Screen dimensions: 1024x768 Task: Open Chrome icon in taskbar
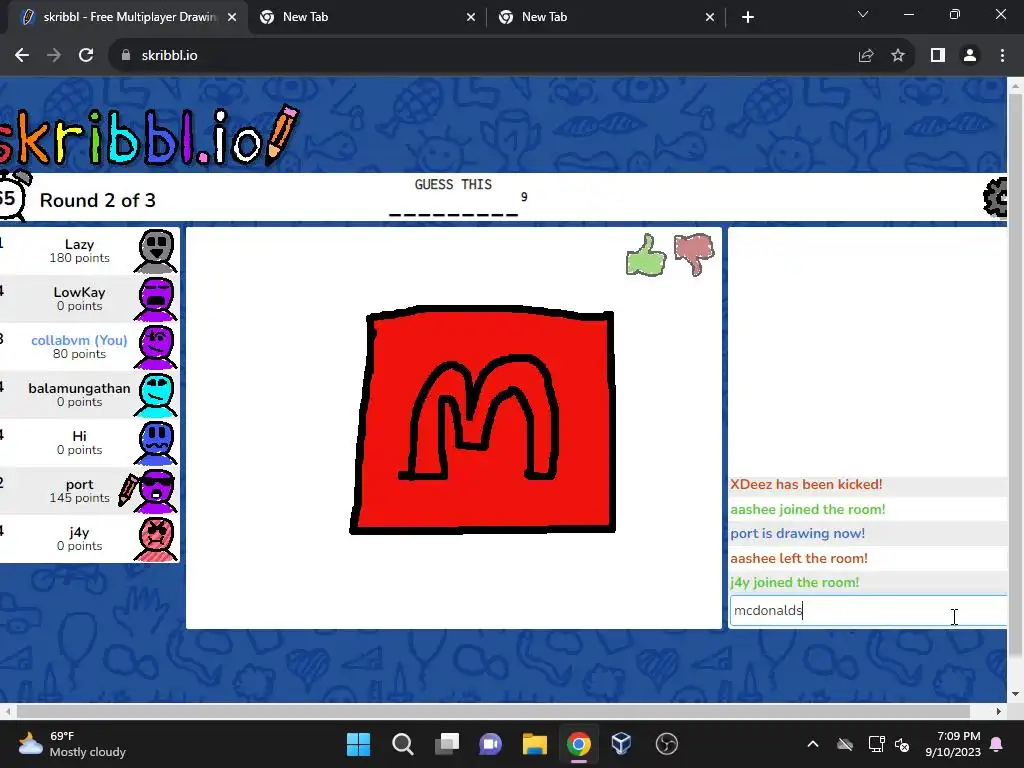tap(579, 744)
